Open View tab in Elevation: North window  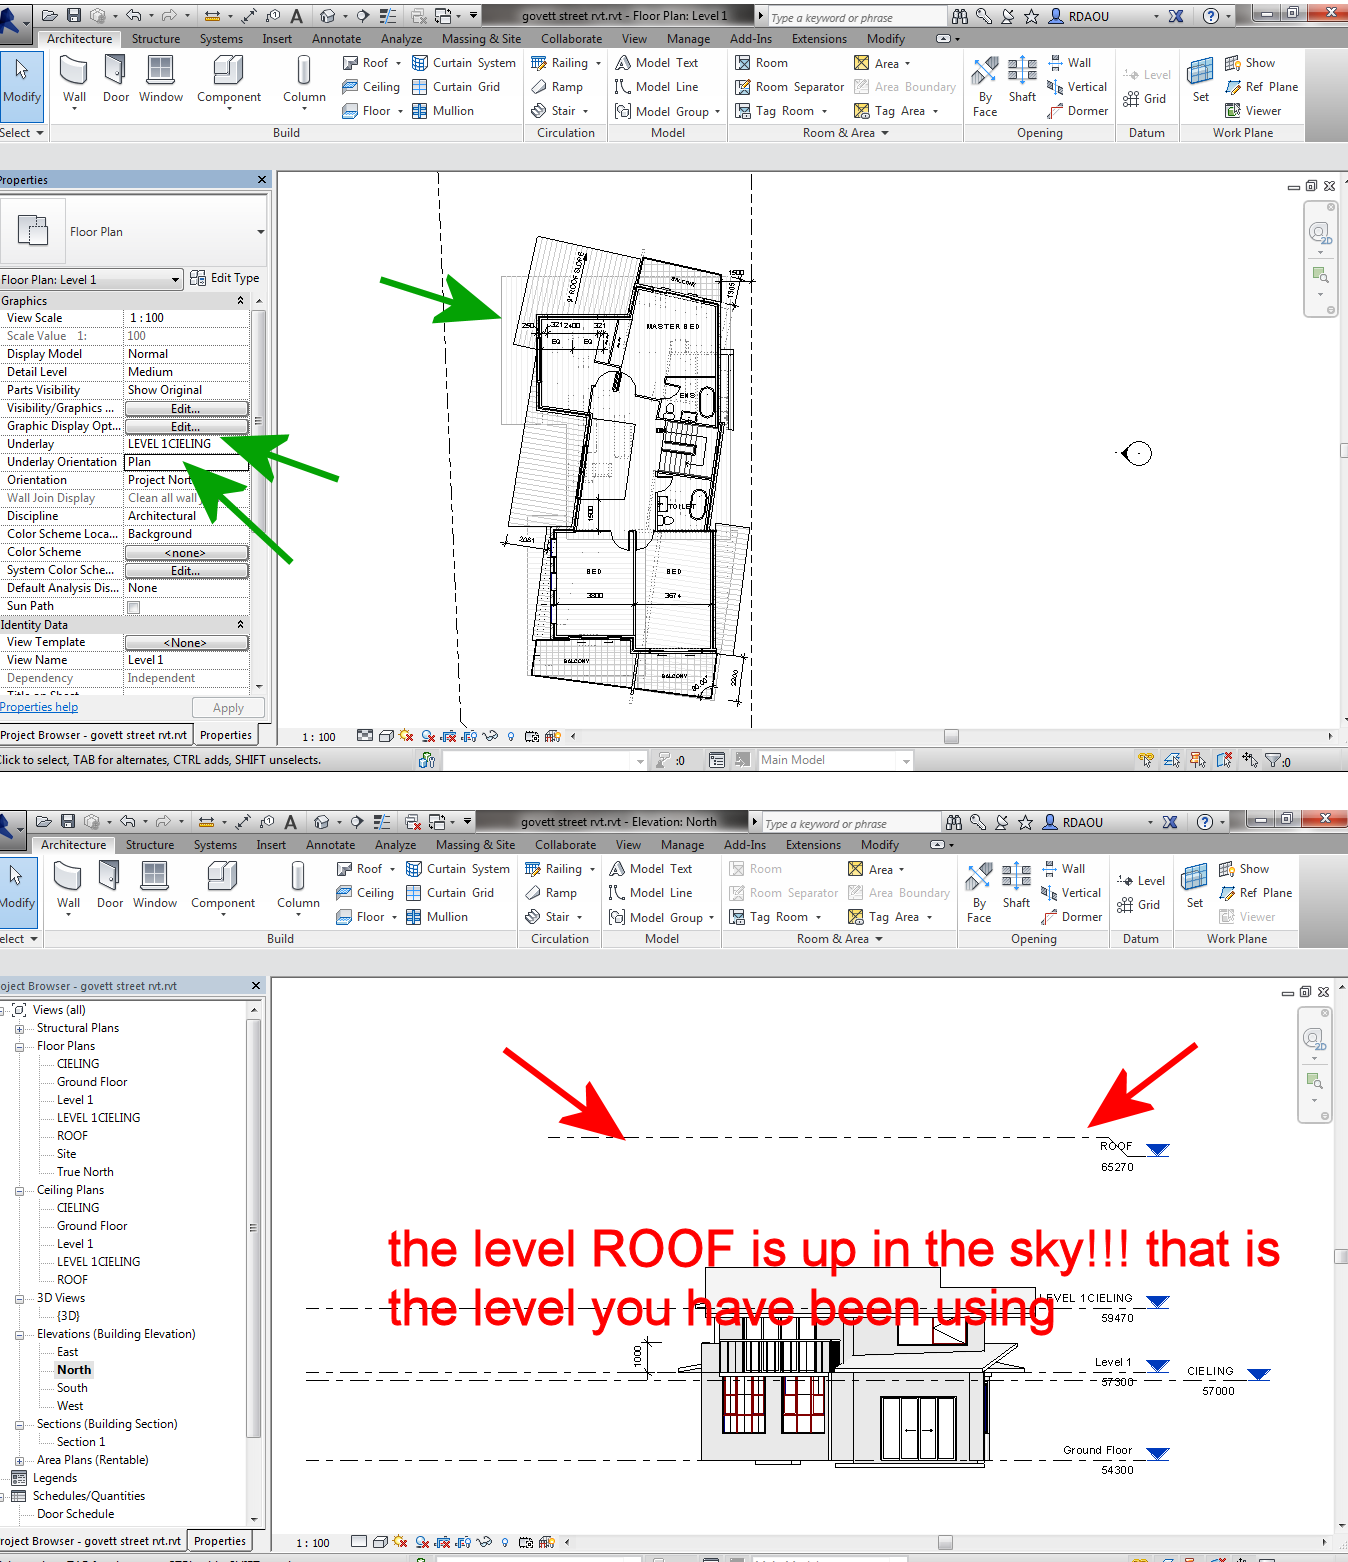(628, 845)
